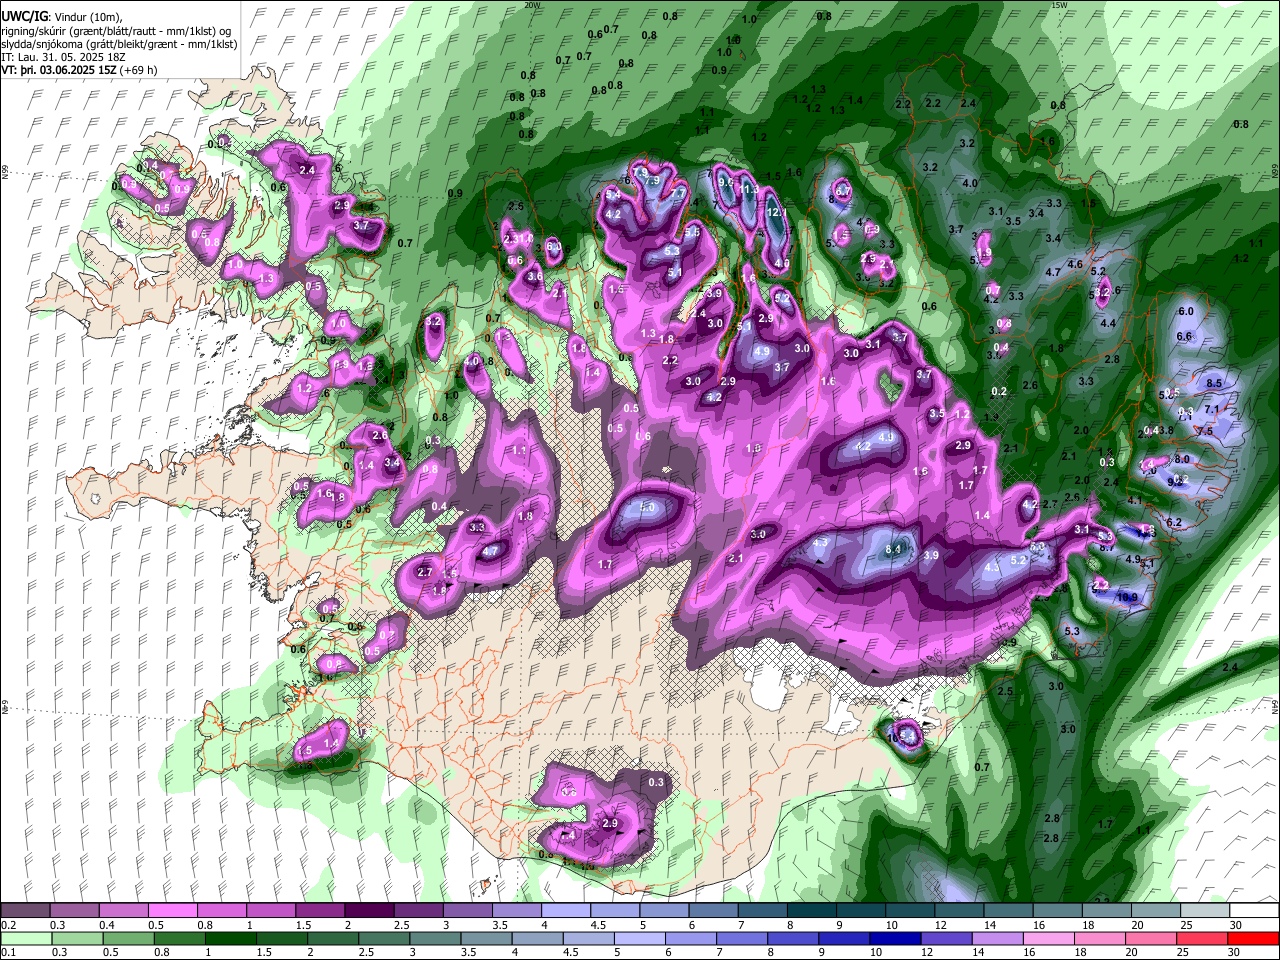Screen dimensions: 1280x960
Task: Select the light purple rain swatch between 14 and 16
Action: (996, 938)
